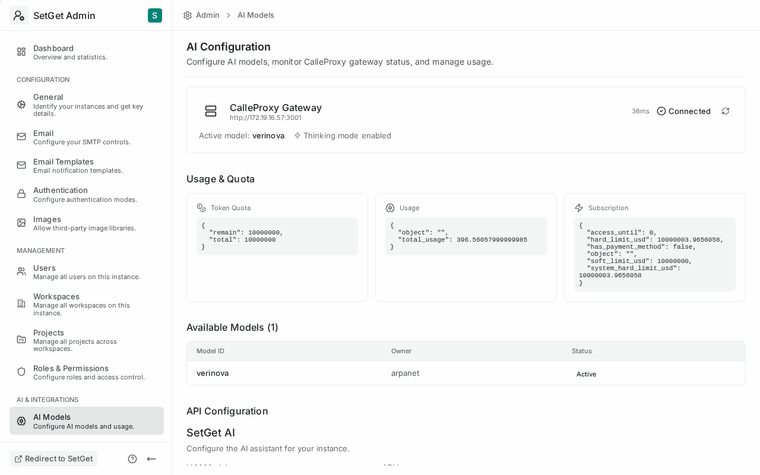Viewport: 760px width, 475px height.
Task: Click the Owner column header
Action: (x=401, y=351)
